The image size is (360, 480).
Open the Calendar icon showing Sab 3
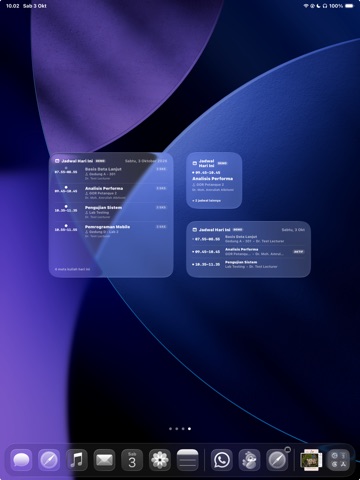[x=132, y=460]
